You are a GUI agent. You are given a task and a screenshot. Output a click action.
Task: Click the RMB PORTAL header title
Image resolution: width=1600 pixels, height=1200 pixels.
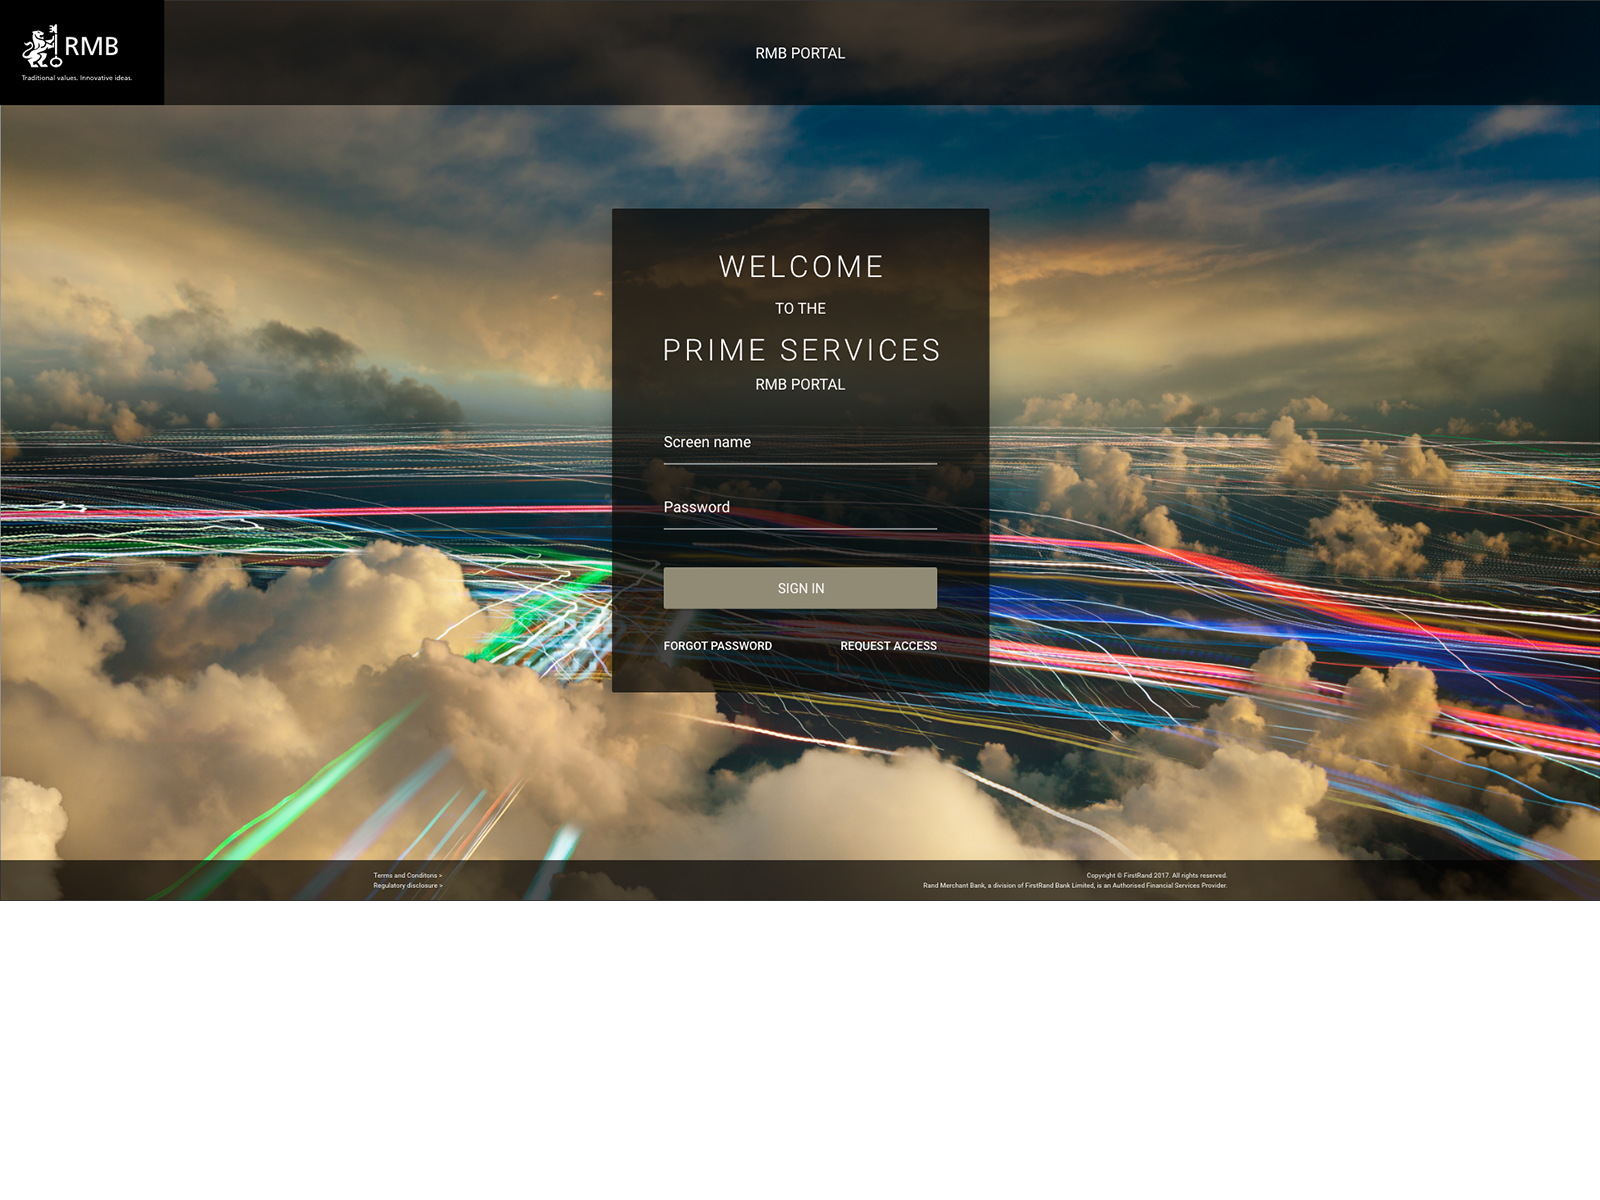[x=800, y=53]
